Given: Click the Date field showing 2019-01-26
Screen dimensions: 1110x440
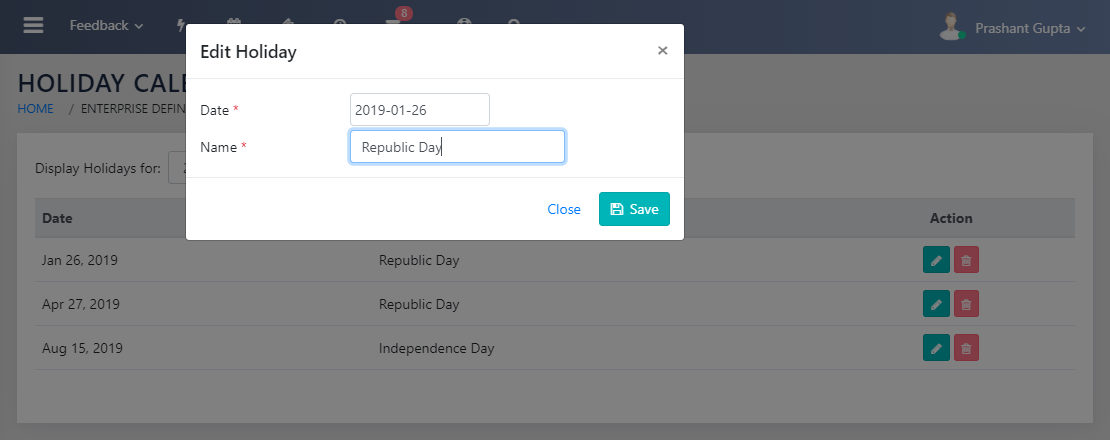Looking at the screenshot, I should click(x=419, y=109).
